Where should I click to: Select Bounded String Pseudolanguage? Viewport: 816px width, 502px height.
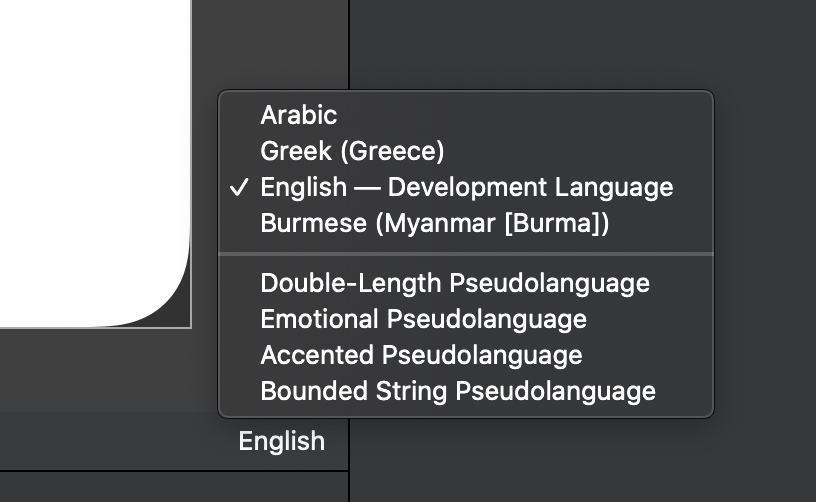(x=458, y=391)
